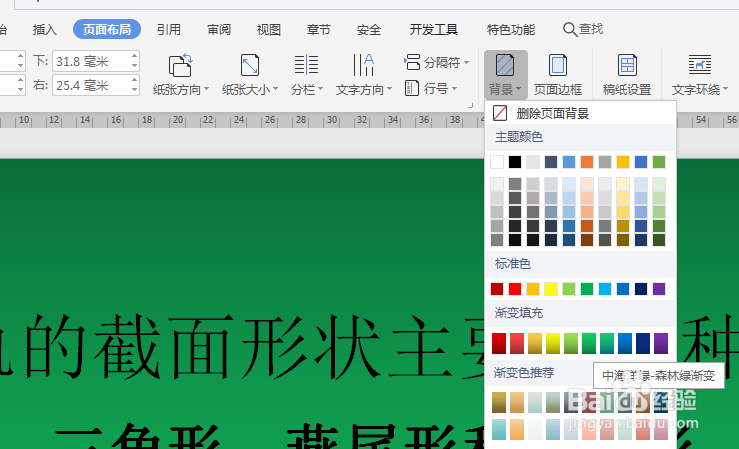
Task: Select dark navy standard color
Action: pyautogui.click(x=641, y=289)
